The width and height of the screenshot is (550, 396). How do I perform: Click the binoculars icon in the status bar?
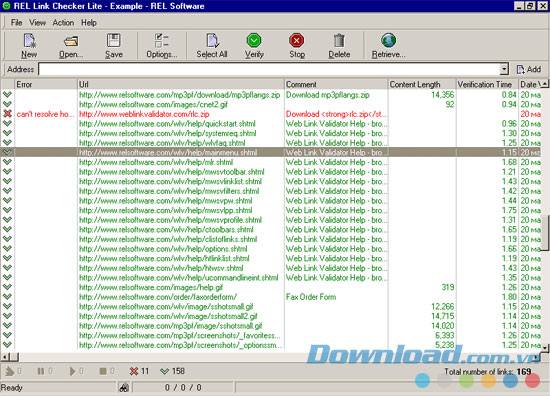124,388
